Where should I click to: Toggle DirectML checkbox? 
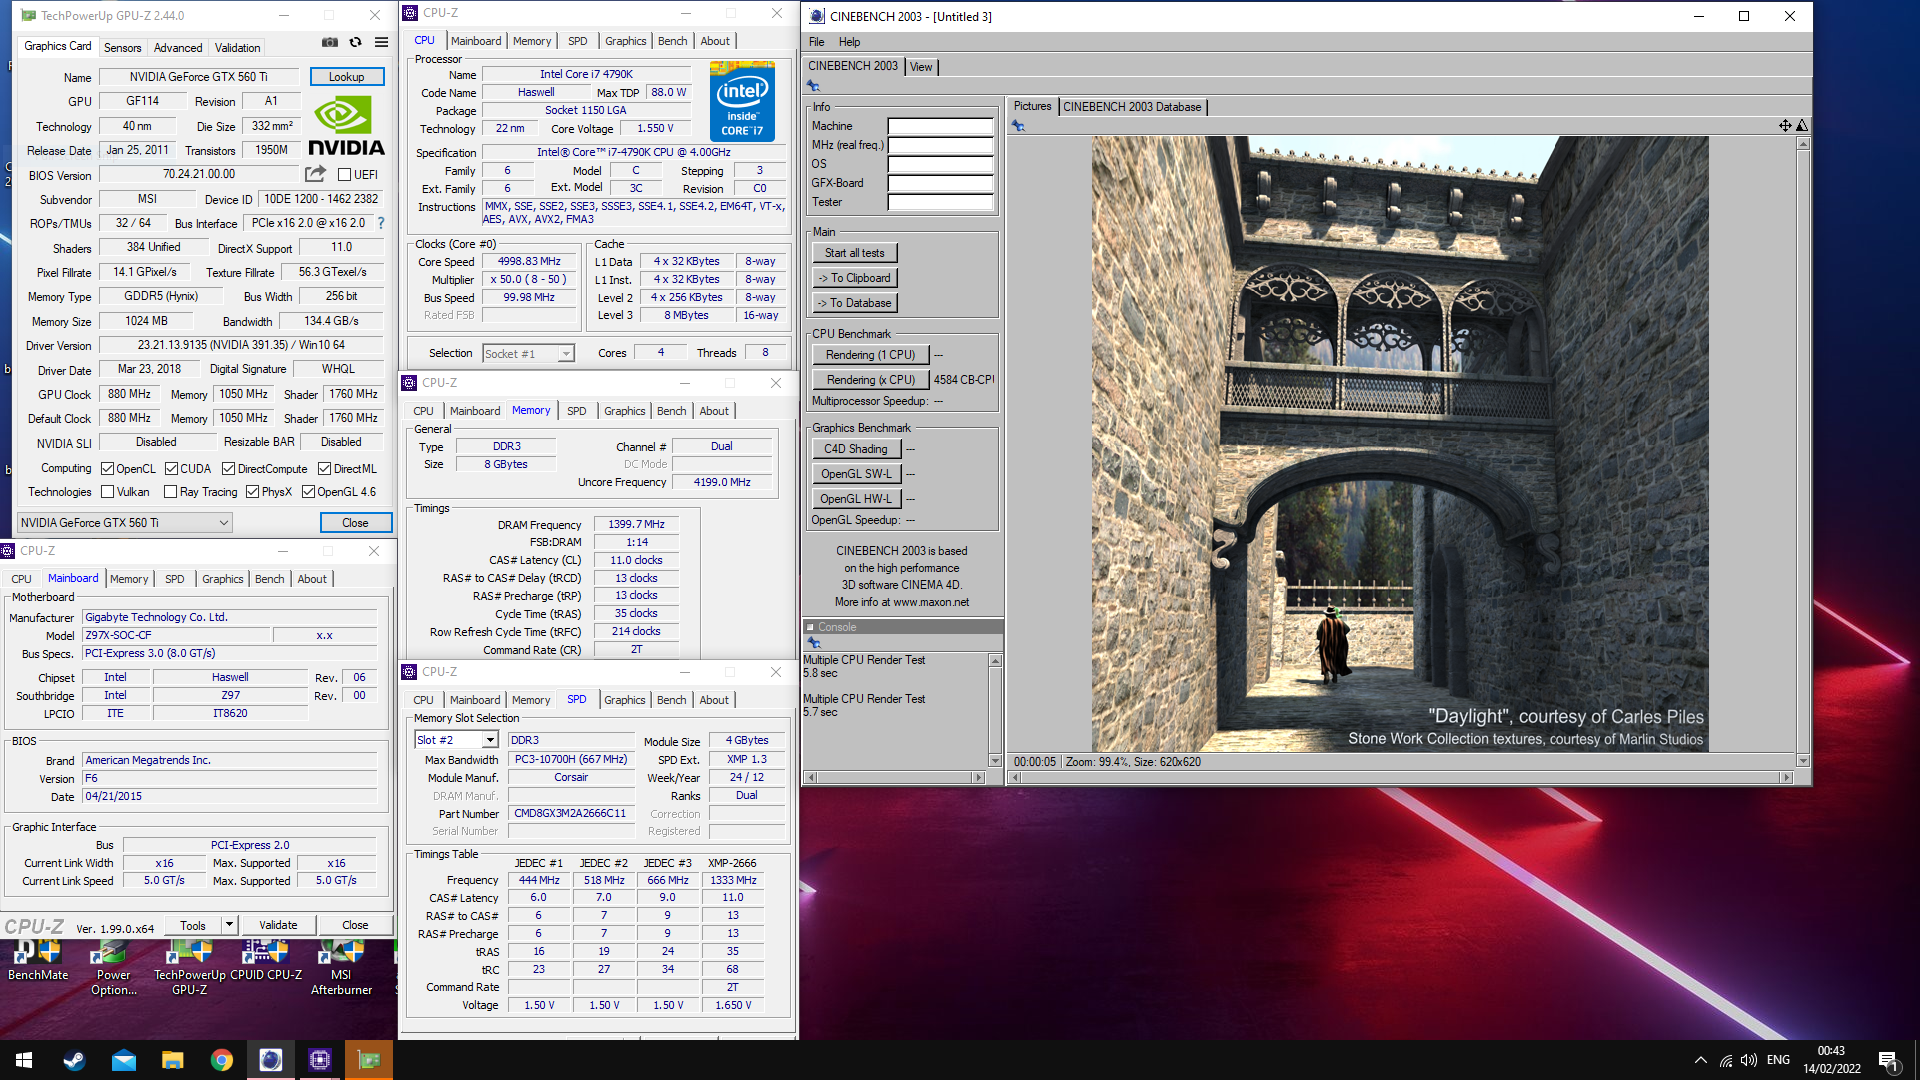pyautogui.click(x=324, y=469)
